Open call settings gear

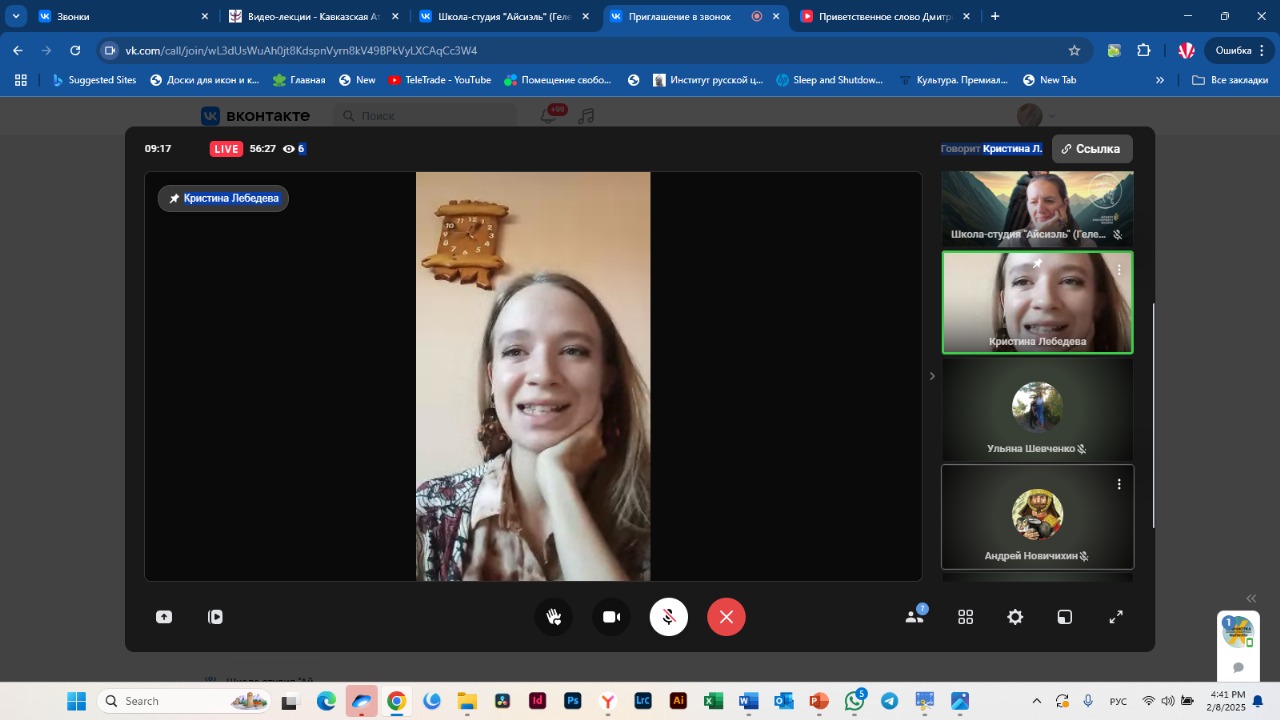1015,617
